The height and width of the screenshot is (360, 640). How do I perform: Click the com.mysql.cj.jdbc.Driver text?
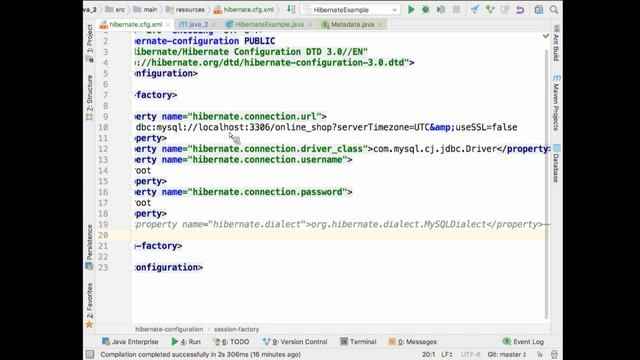tap(435, 149)
